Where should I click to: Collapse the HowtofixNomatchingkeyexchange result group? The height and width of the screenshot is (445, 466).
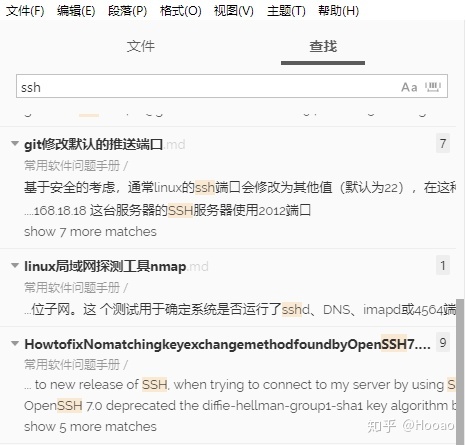tap(15, 343)
